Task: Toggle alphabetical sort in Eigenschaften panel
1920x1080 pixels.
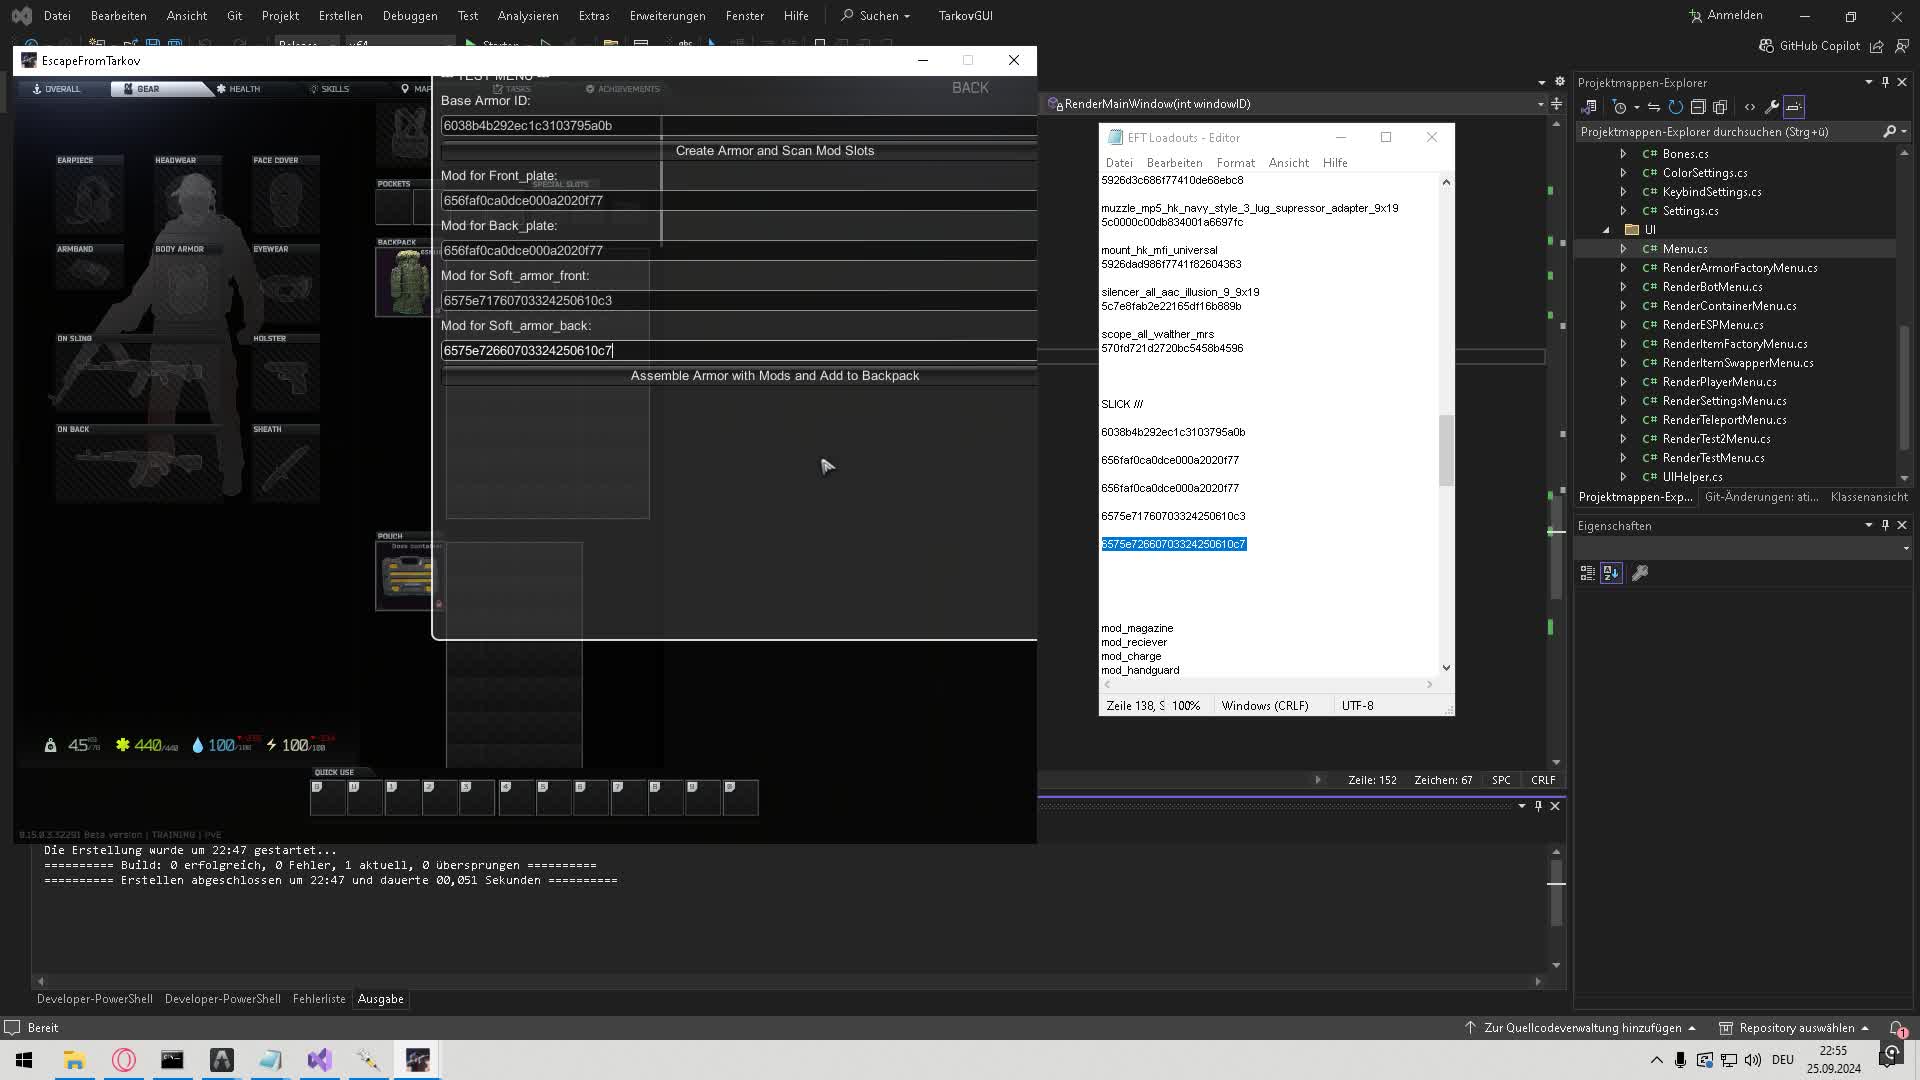Action: coord(1611,573)
